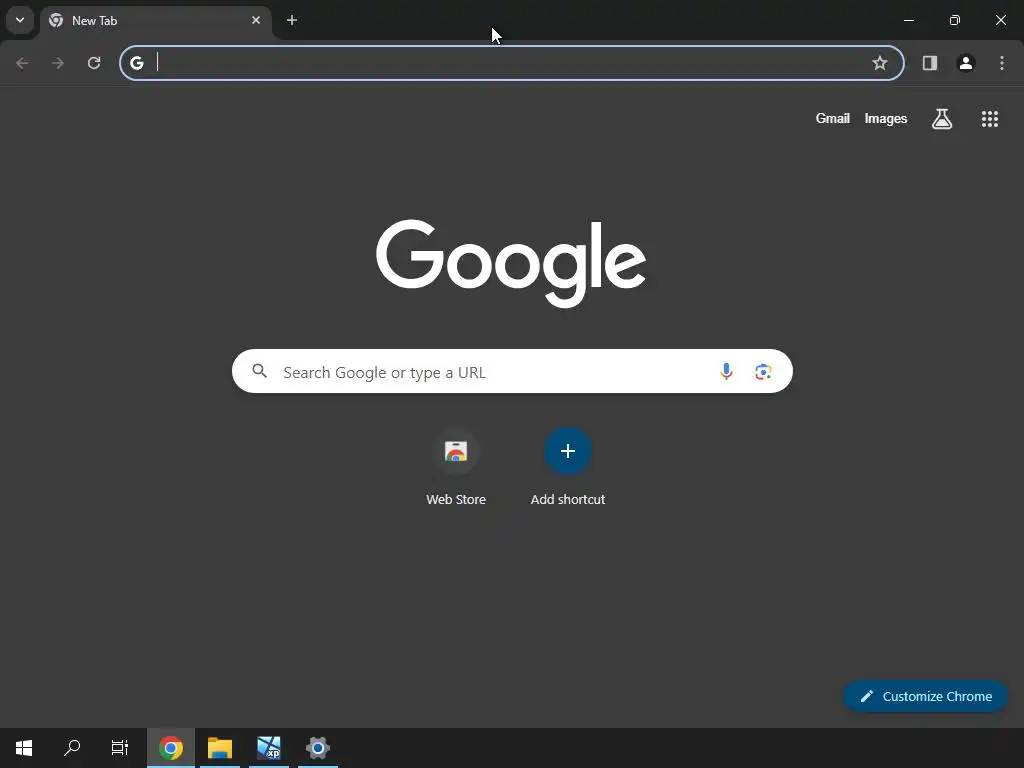Go back with the back arrow
The width and height of the screenshot is (1024, 768).
[x=22, y=63]
